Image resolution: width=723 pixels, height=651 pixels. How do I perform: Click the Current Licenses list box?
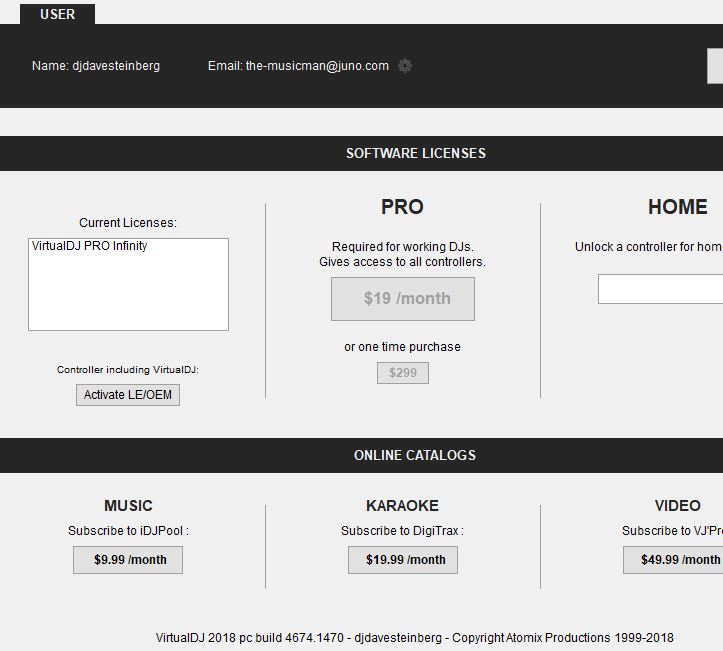click(128, 284)
